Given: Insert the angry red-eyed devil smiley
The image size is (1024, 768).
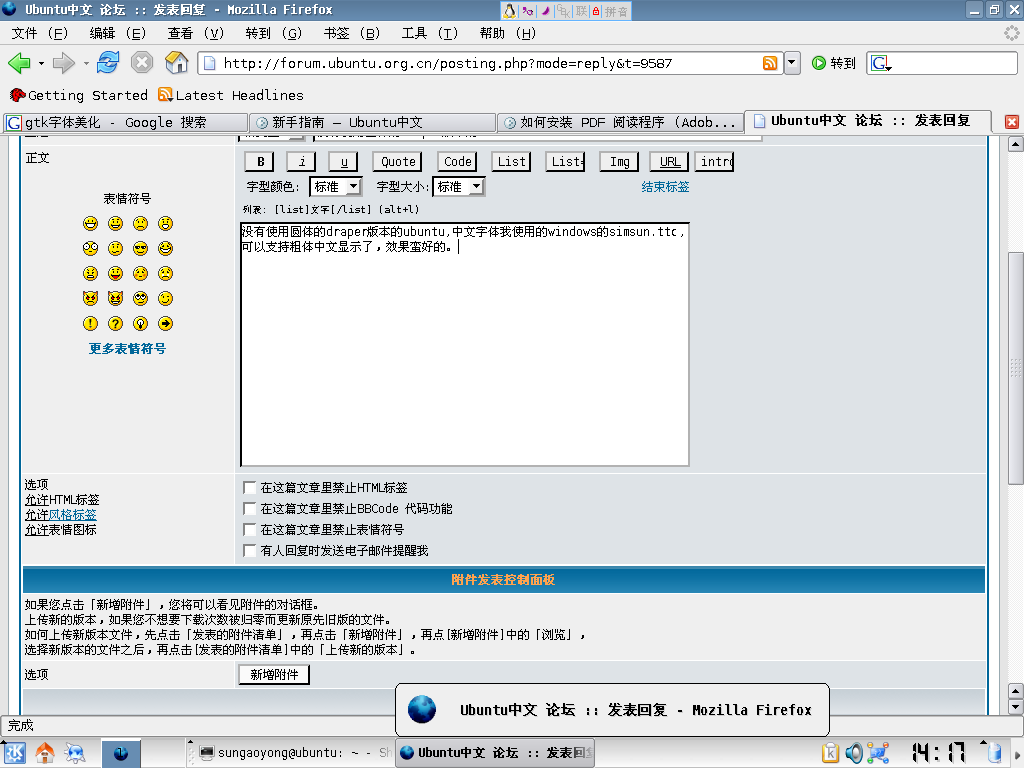Looking at the screenshot, I should point(90,298).
